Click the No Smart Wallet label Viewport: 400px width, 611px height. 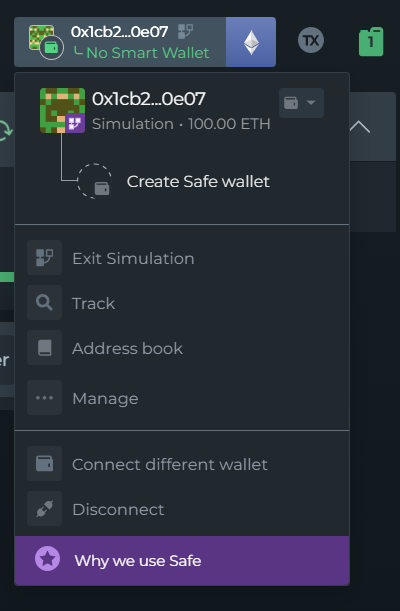(148, 53)
